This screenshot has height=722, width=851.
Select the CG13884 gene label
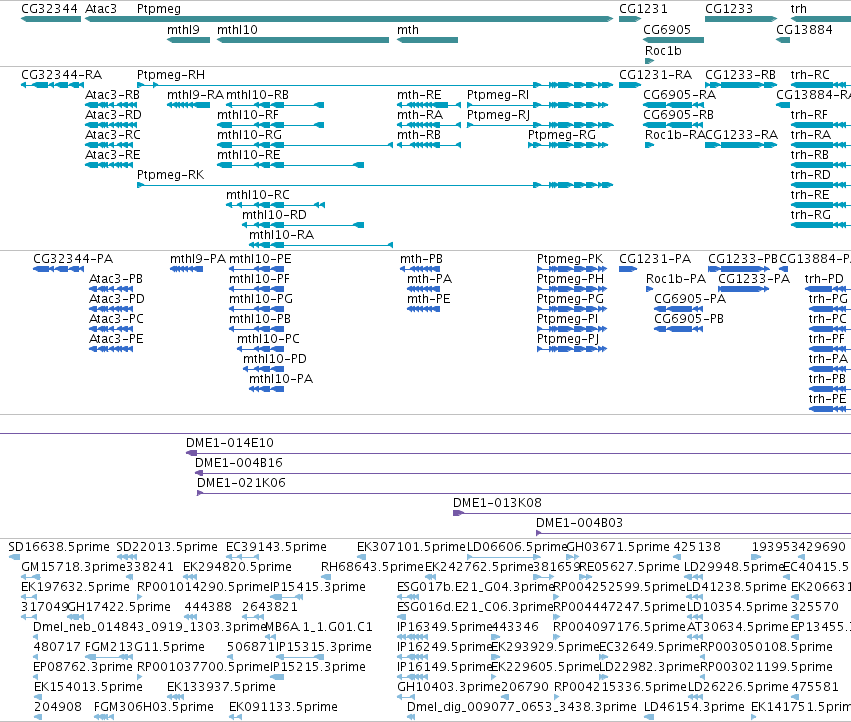[804, 30]
